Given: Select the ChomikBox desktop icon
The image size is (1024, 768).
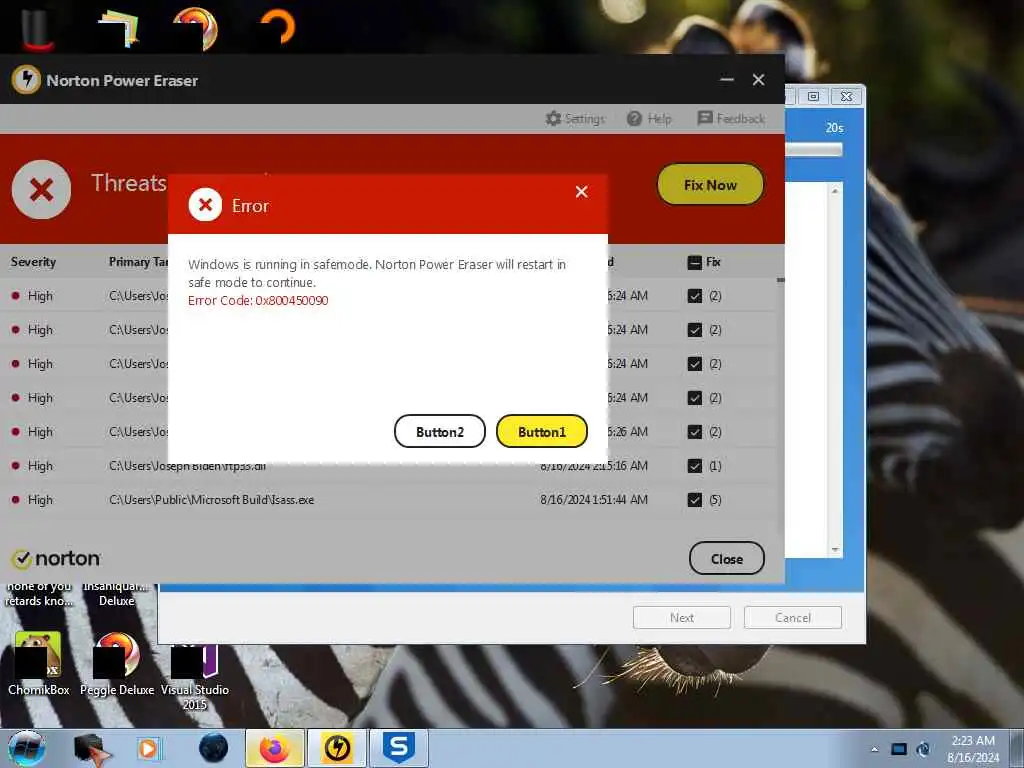Looking at the screenshot, I should point(38,663).
